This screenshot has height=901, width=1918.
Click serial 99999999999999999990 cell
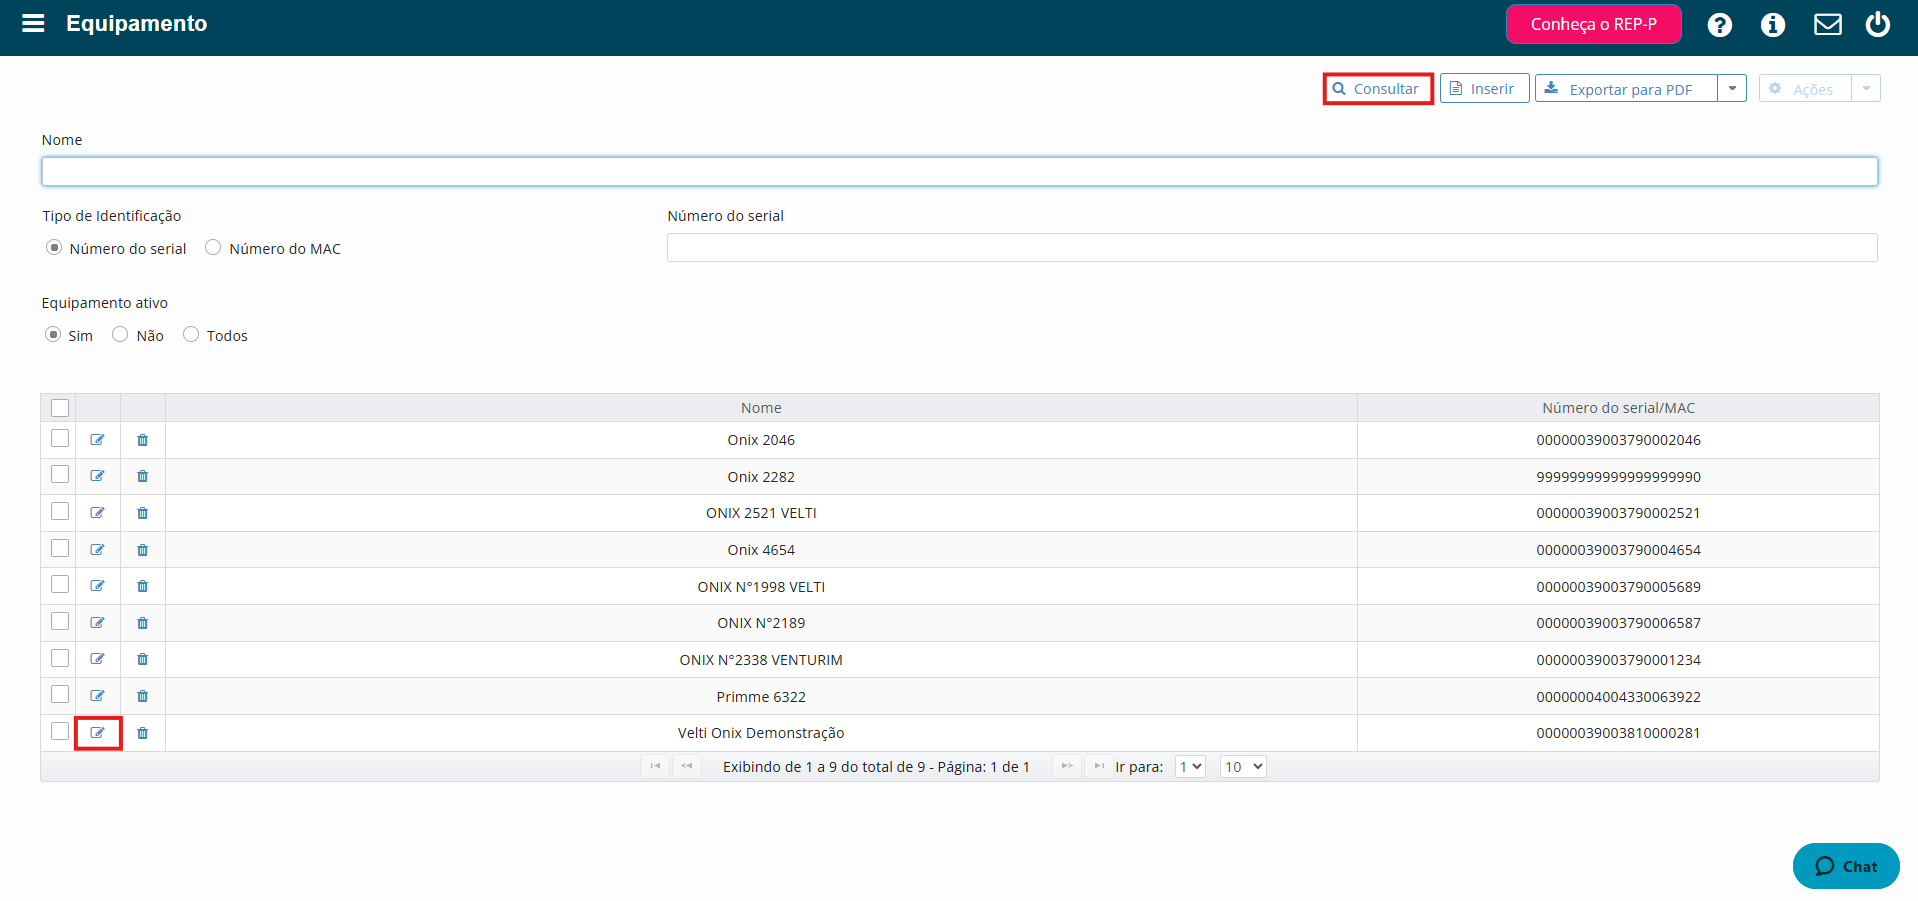pyautogui.click(x=1618, y=477)
